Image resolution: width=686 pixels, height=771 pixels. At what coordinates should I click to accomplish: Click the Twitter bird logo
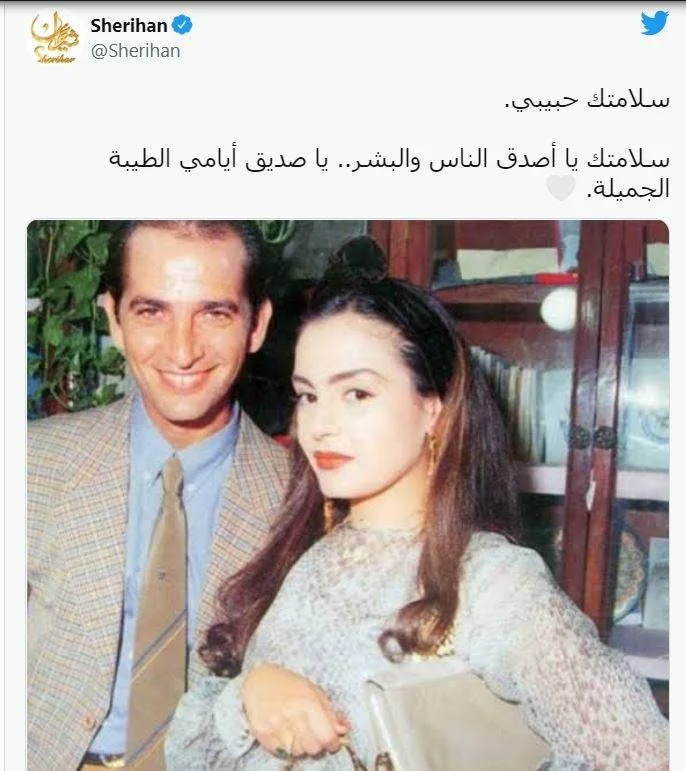pos(655,23)
